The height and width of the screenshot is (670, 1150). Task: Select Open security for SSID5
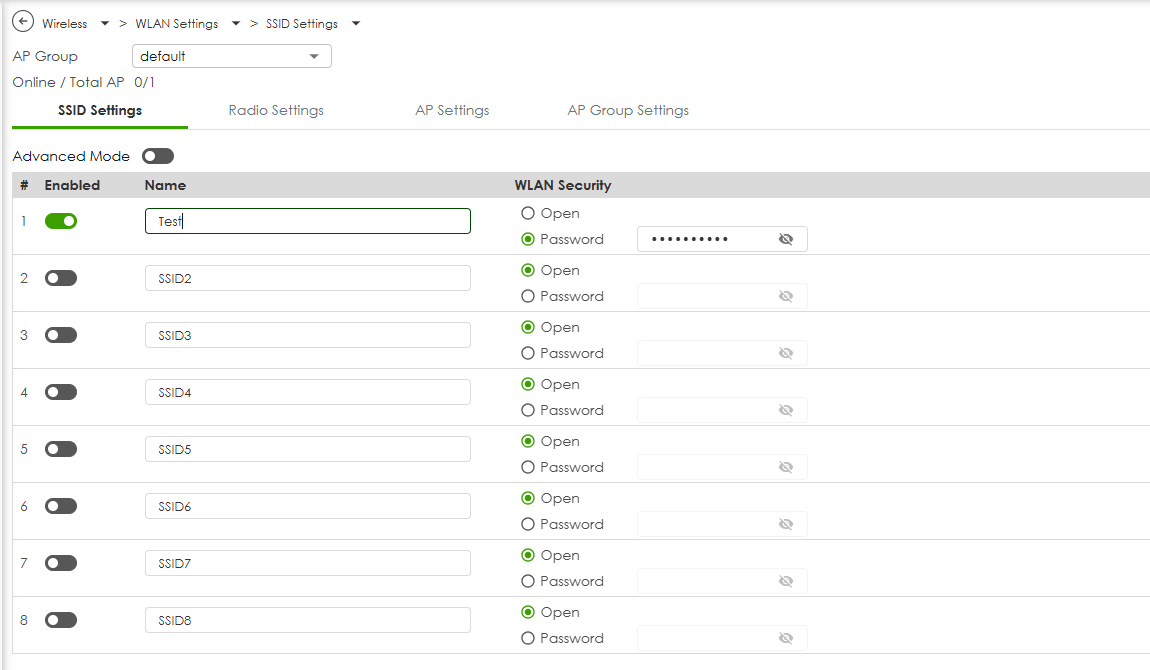pos(527,441)
